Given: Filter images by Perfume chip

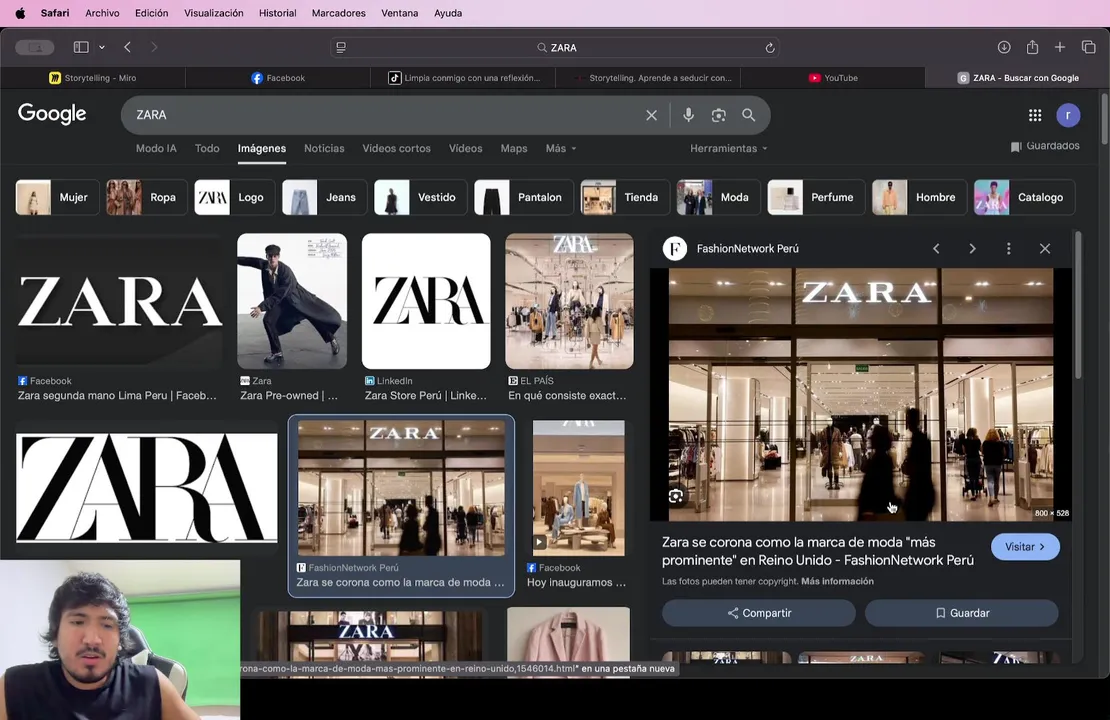Looking at the screenshot, I should click(x=816, y=197).
